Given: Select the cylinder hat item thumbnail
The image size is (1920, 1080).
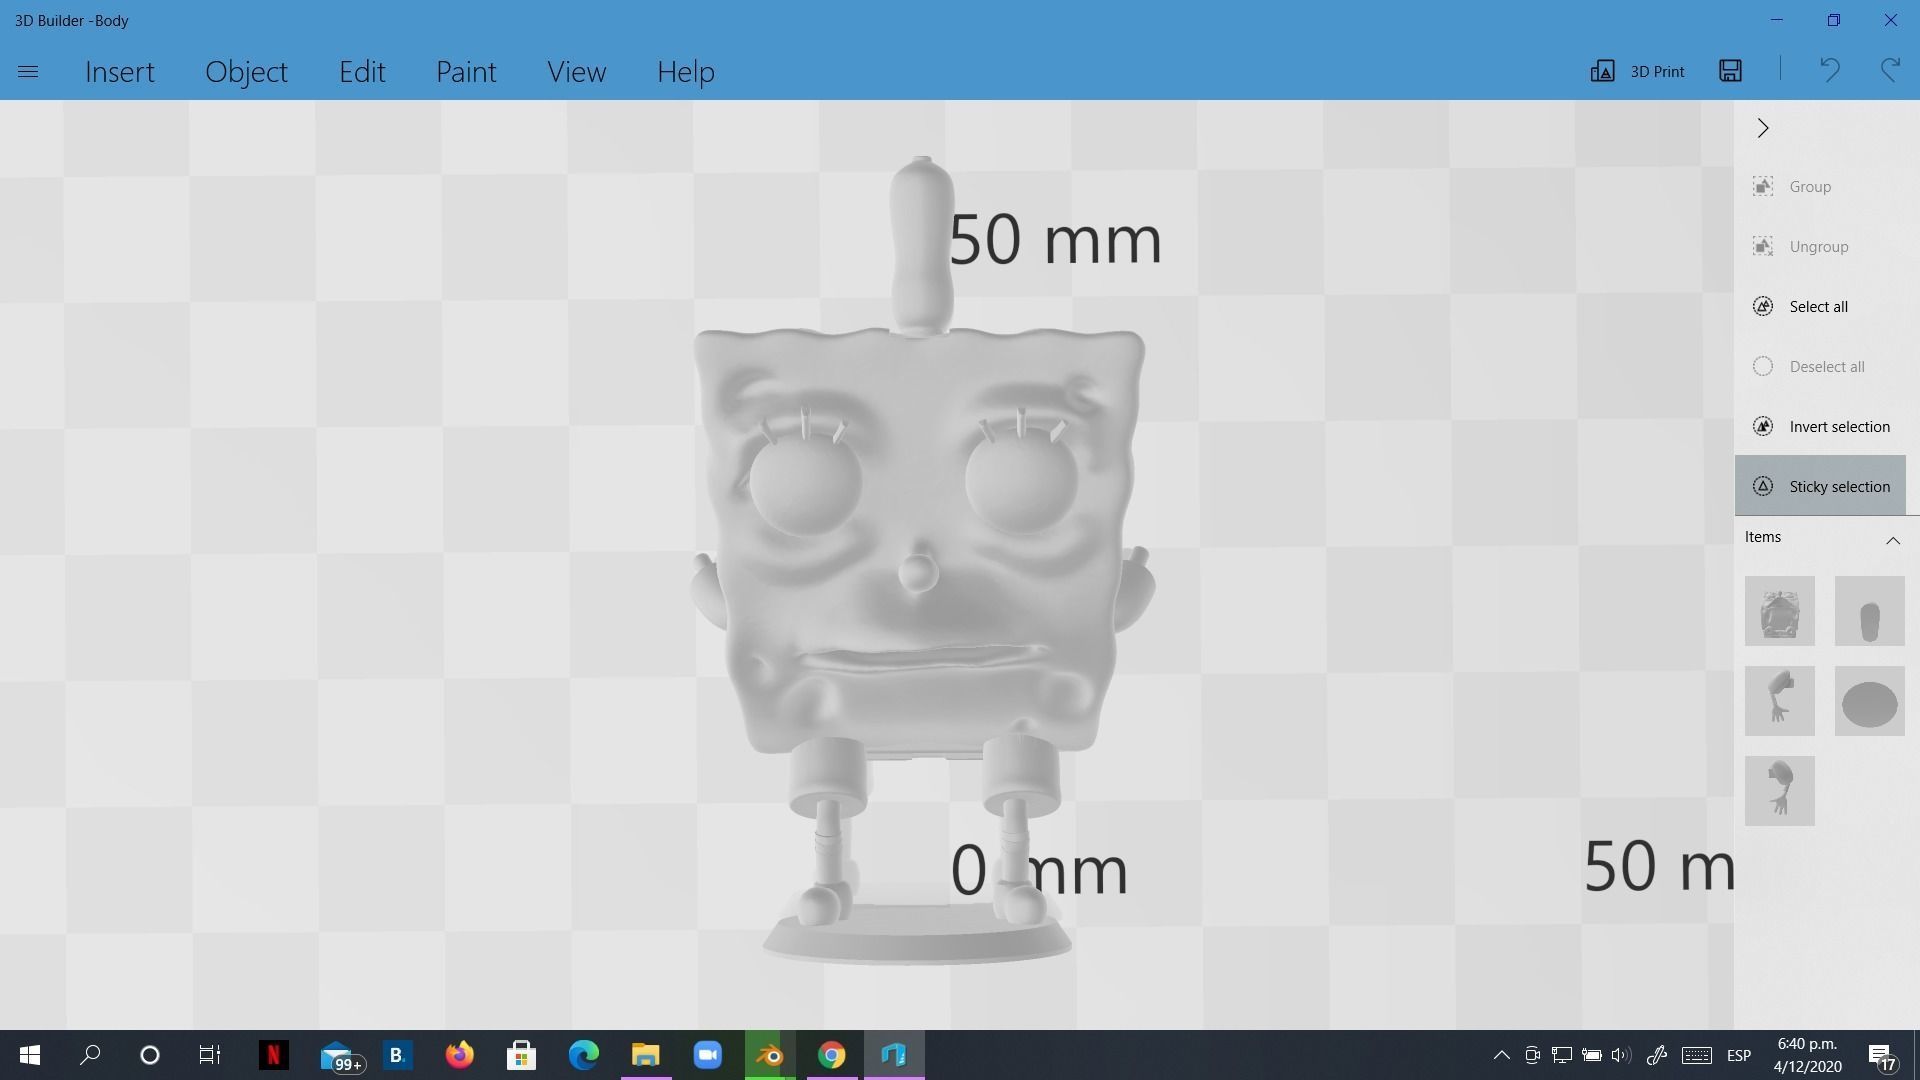Looking at the screenshot, I should (1869, 611).
